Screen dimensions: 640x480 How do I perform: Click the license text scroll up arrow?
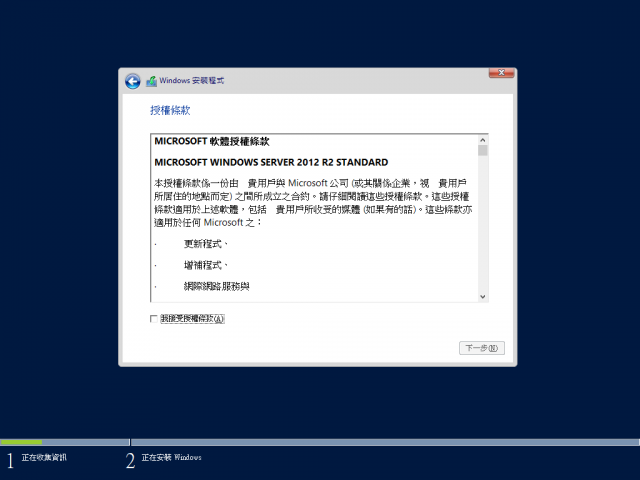pyautogui.click(x=483, y=140)
